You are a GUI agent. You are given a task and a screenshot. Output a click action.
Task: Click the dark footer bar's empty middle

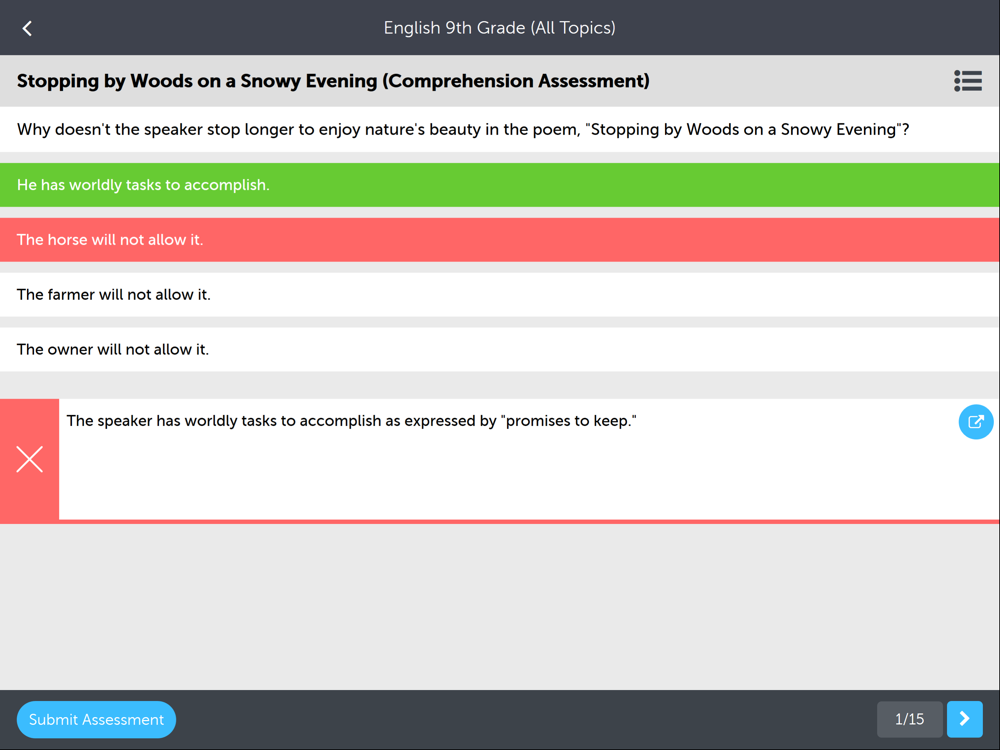(x=523, y=719)
